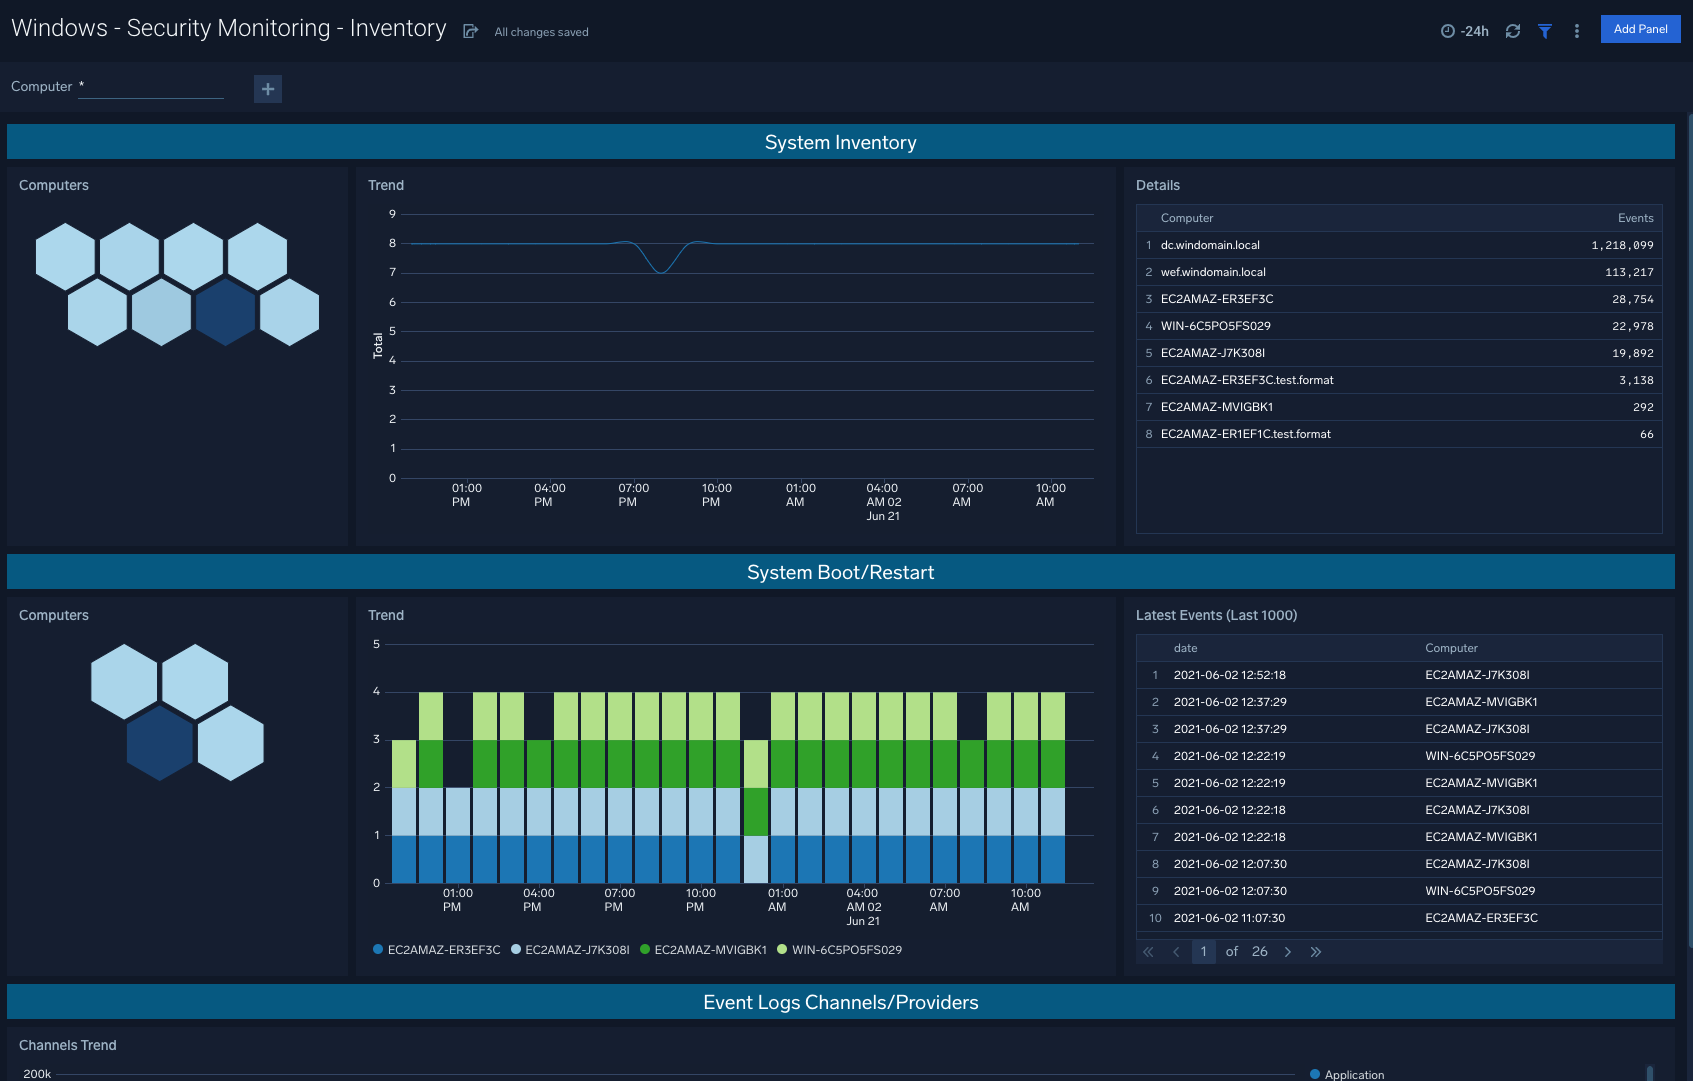
Task: Jump to the first page of Latest Events
Action: coord(1148,952)
